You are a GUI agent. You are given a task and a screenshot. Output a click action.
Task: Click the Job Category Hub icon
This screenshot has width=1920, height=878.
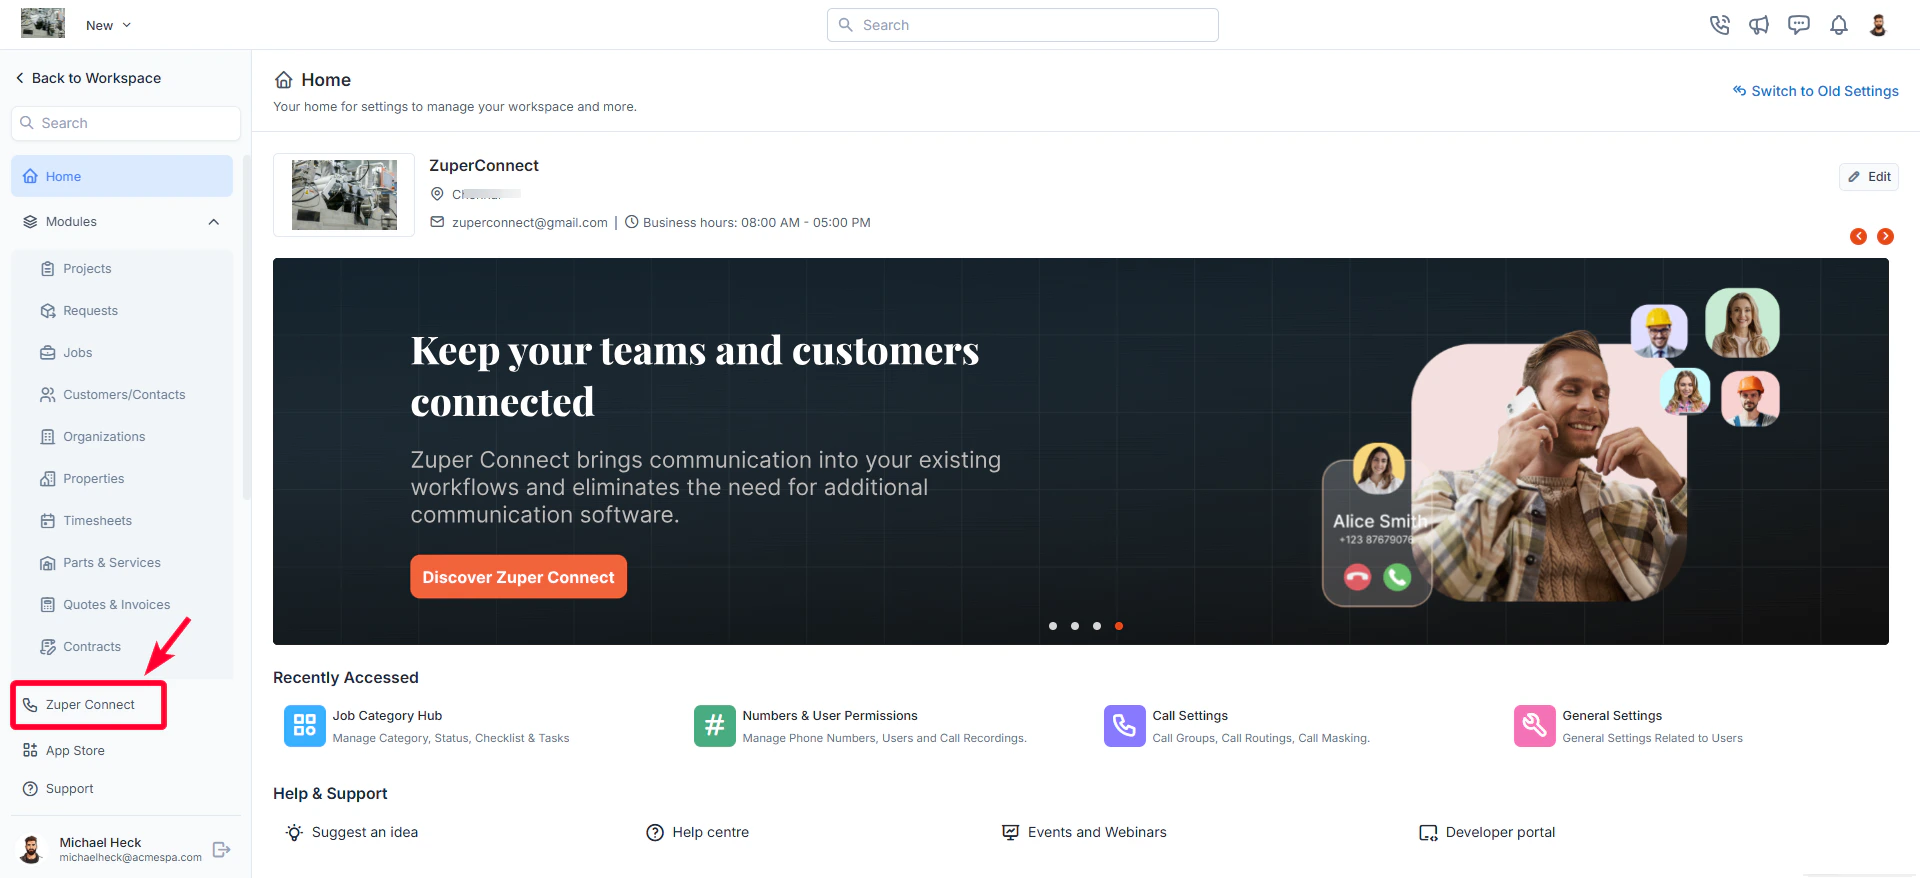coord(305,726)
